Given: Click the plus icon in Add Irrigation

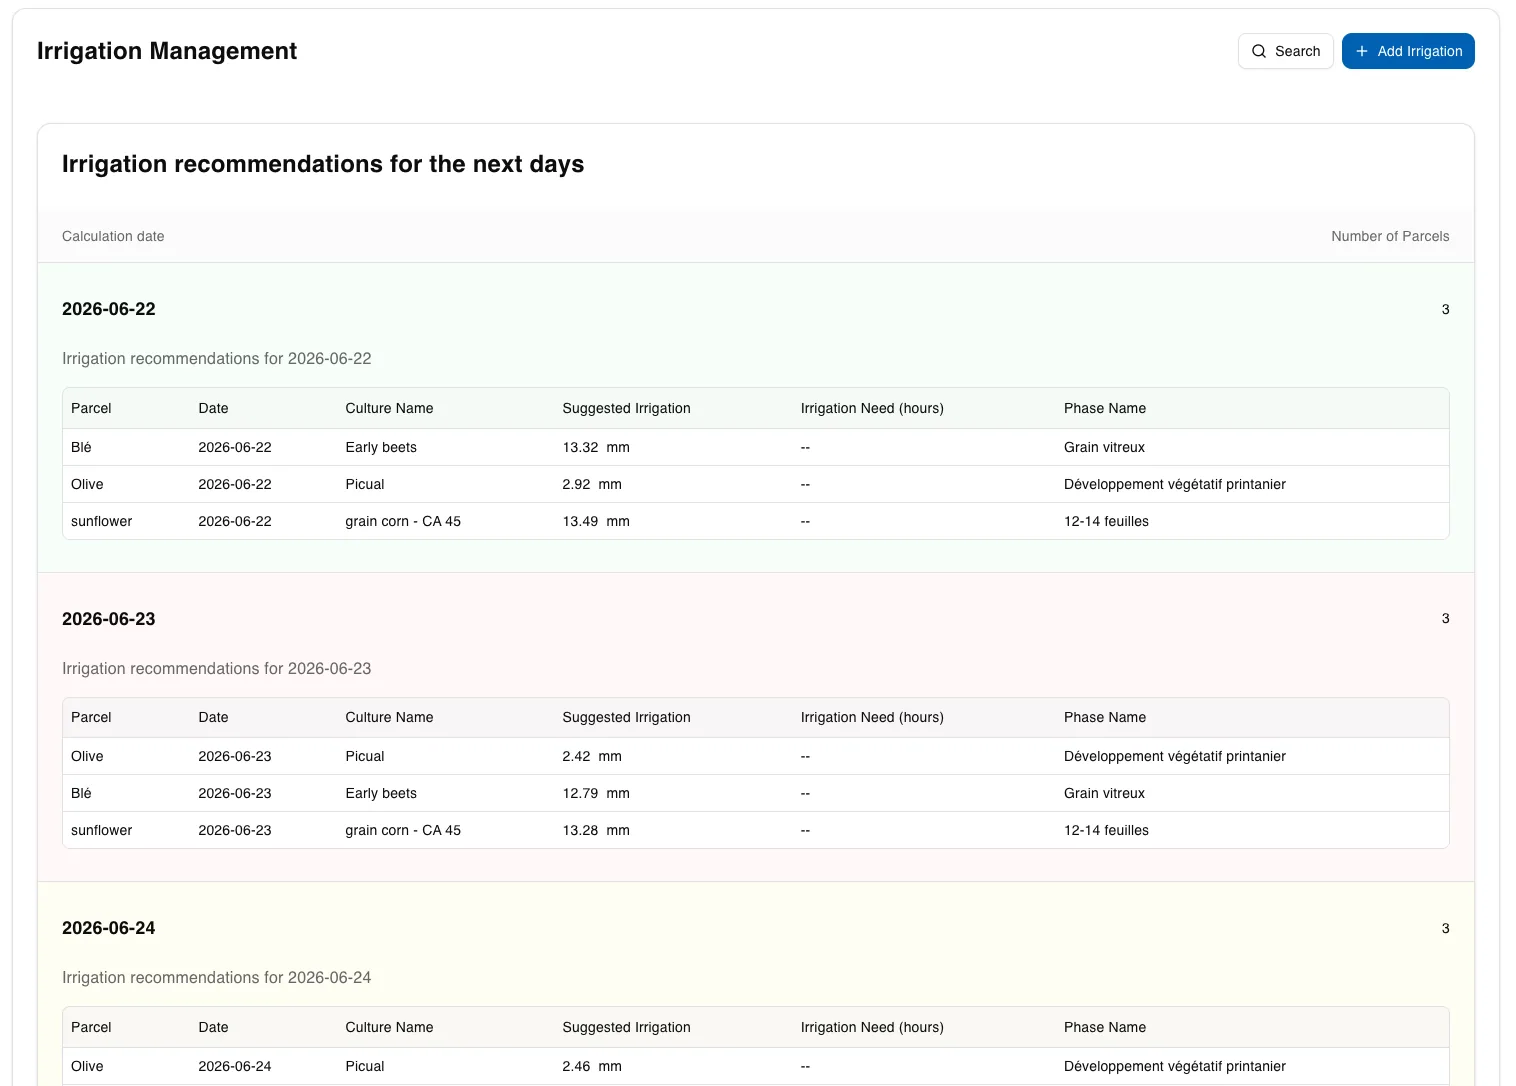Looking at the screenshot, I should point(1362,51).
